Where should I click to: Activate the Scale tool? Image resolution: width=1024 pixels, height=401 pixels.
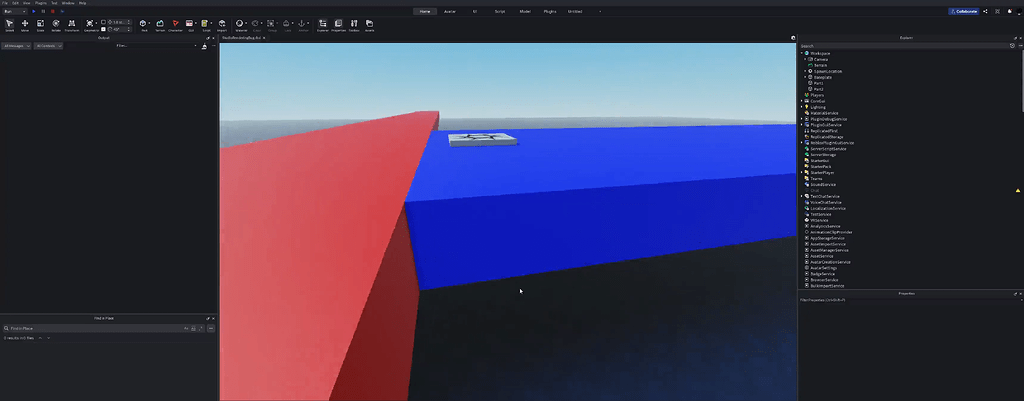click(40, 25)
